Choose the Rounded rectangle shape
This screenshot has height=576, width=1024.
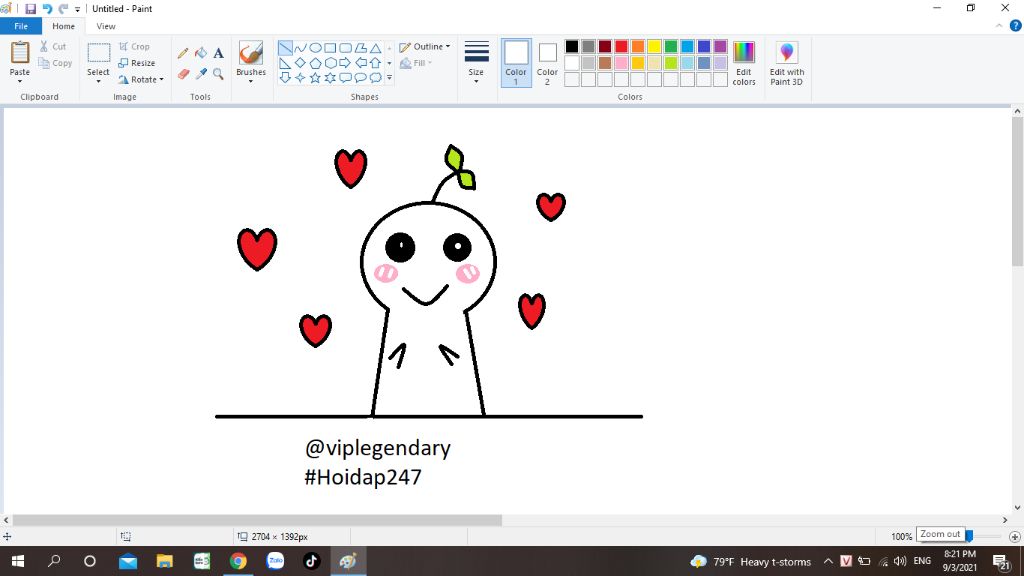click(345, 48)
